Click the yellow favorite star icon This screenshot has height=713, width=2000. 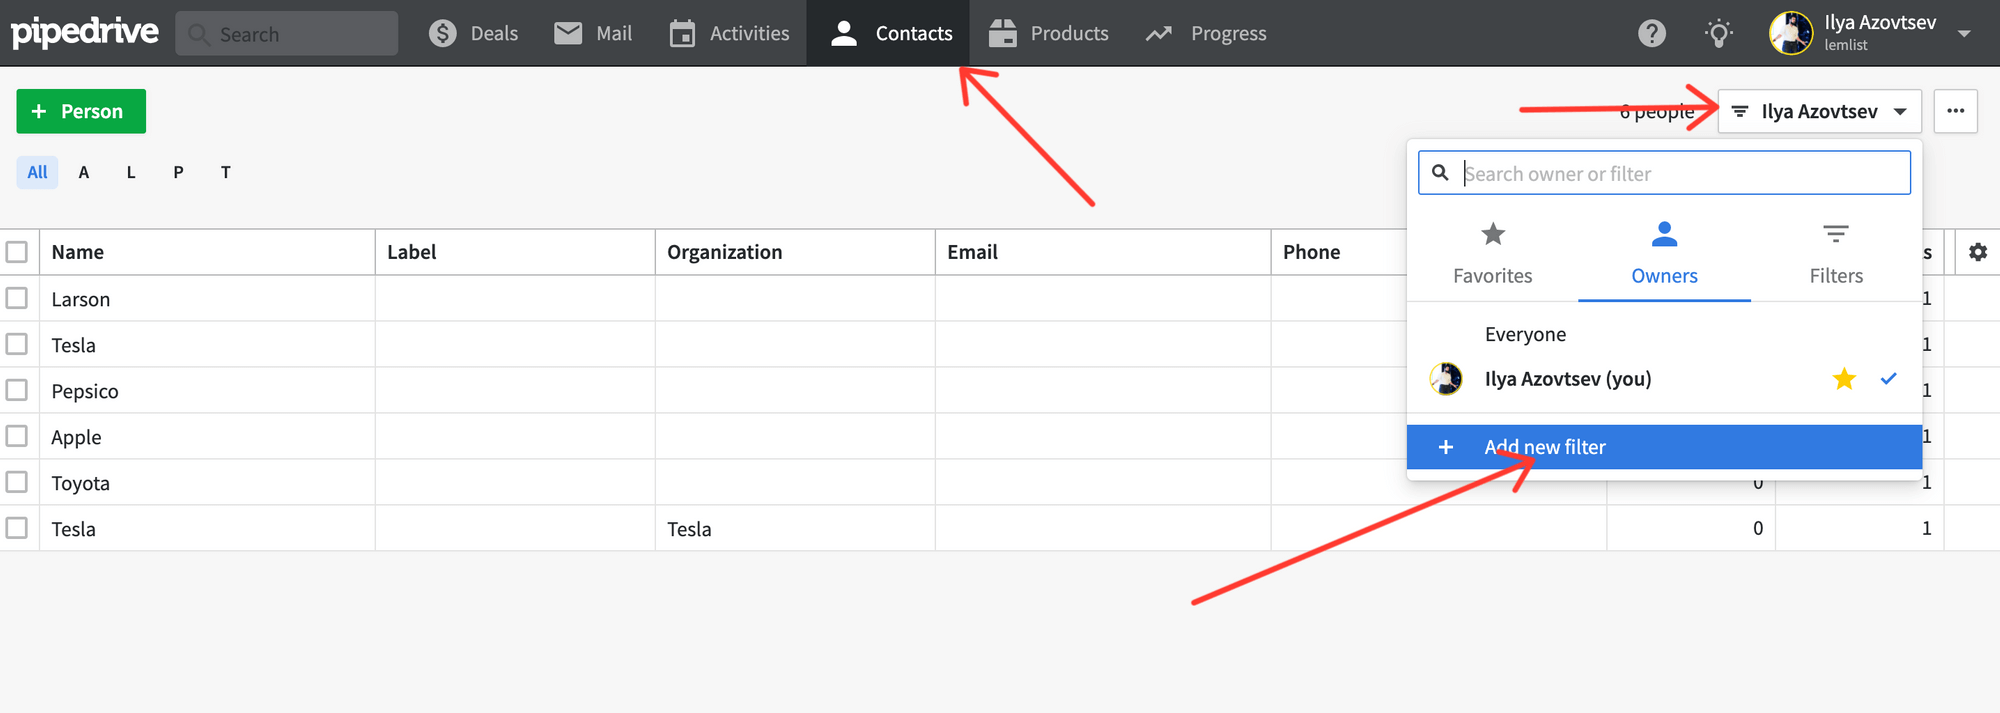[1844, 379]
